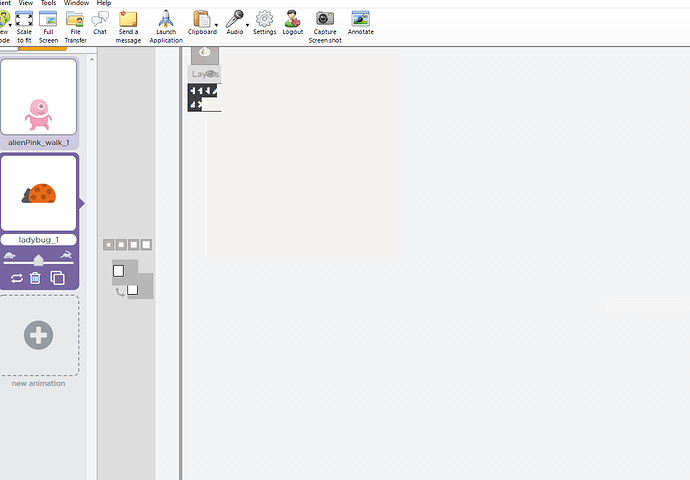This screenshot has width=690, height=480.
Task: Toggle looping for ladybug_1 animation
Action: tap(17, 278)
